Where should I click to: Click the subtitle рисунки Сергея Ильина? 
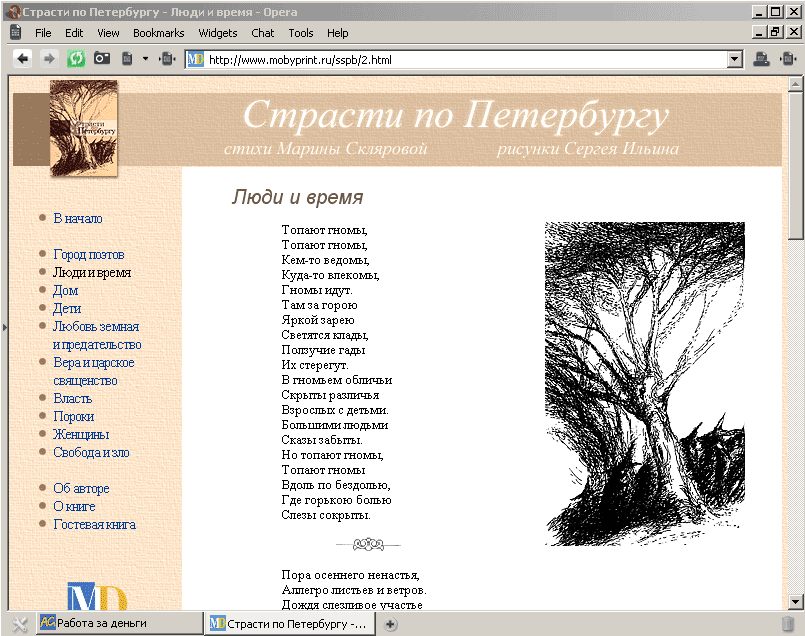[x=588, y=148]
